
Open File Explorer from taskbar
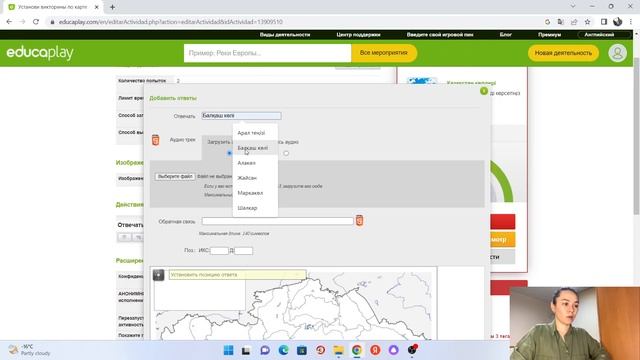338,350
